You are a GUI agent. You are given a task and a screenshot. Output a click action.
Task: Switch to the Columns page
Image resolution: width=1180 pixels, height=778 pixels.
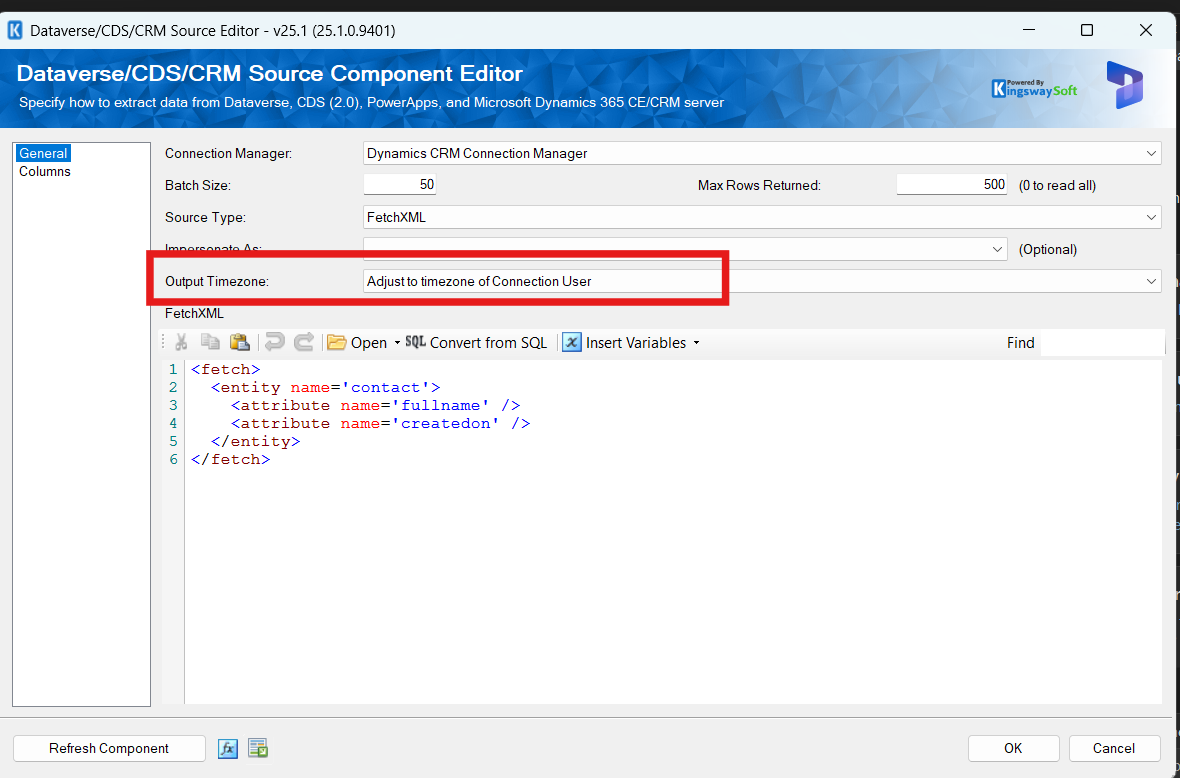coord(44,172)
